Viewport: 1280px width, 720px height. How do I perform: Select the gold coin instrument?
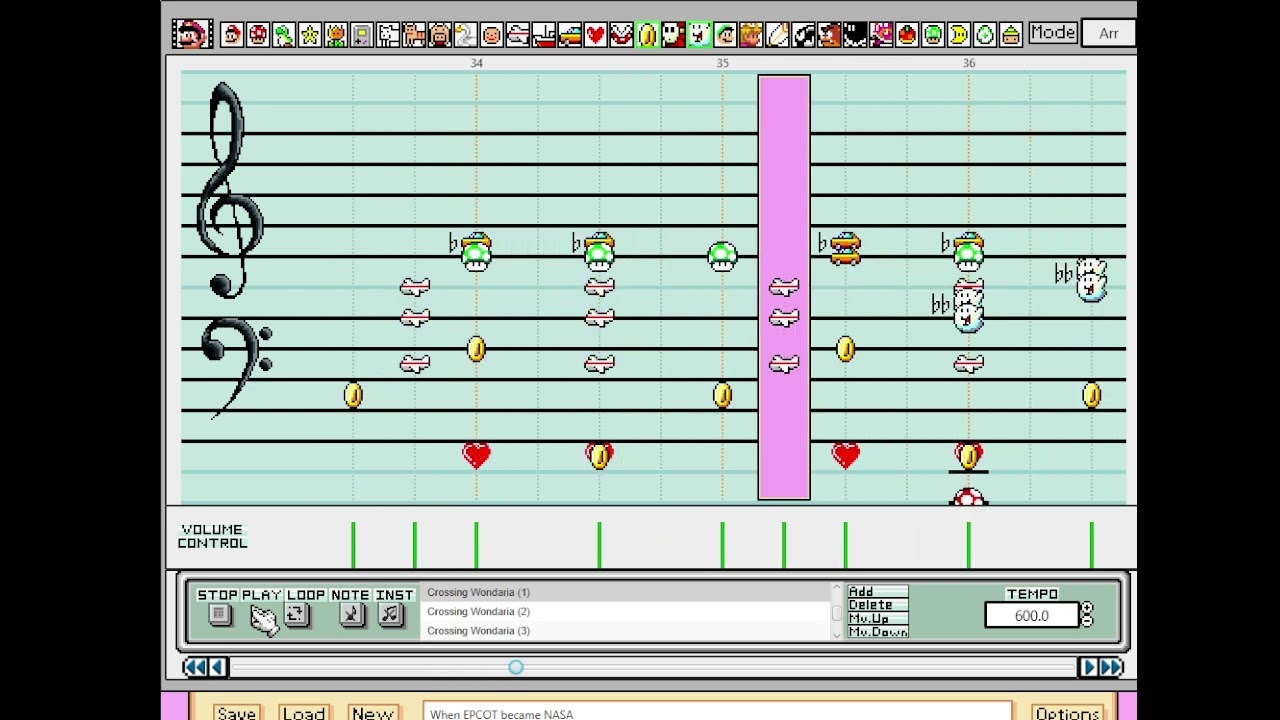[648, 35]
